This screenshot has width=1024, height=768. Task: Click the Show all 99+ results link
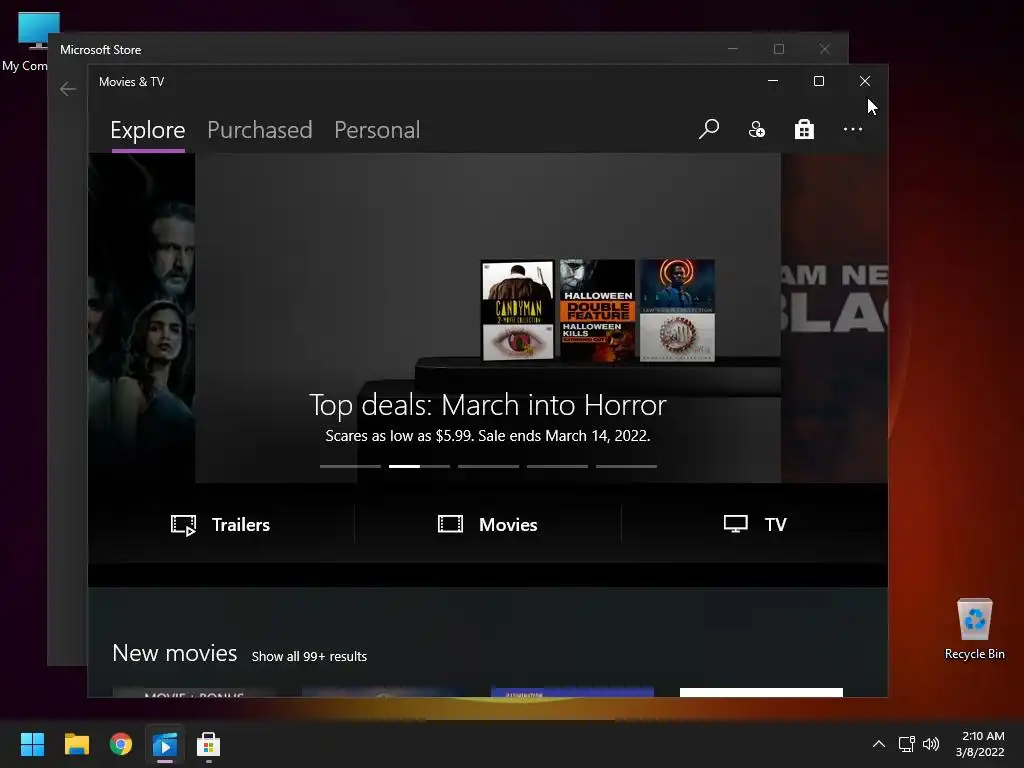point(309,656)
